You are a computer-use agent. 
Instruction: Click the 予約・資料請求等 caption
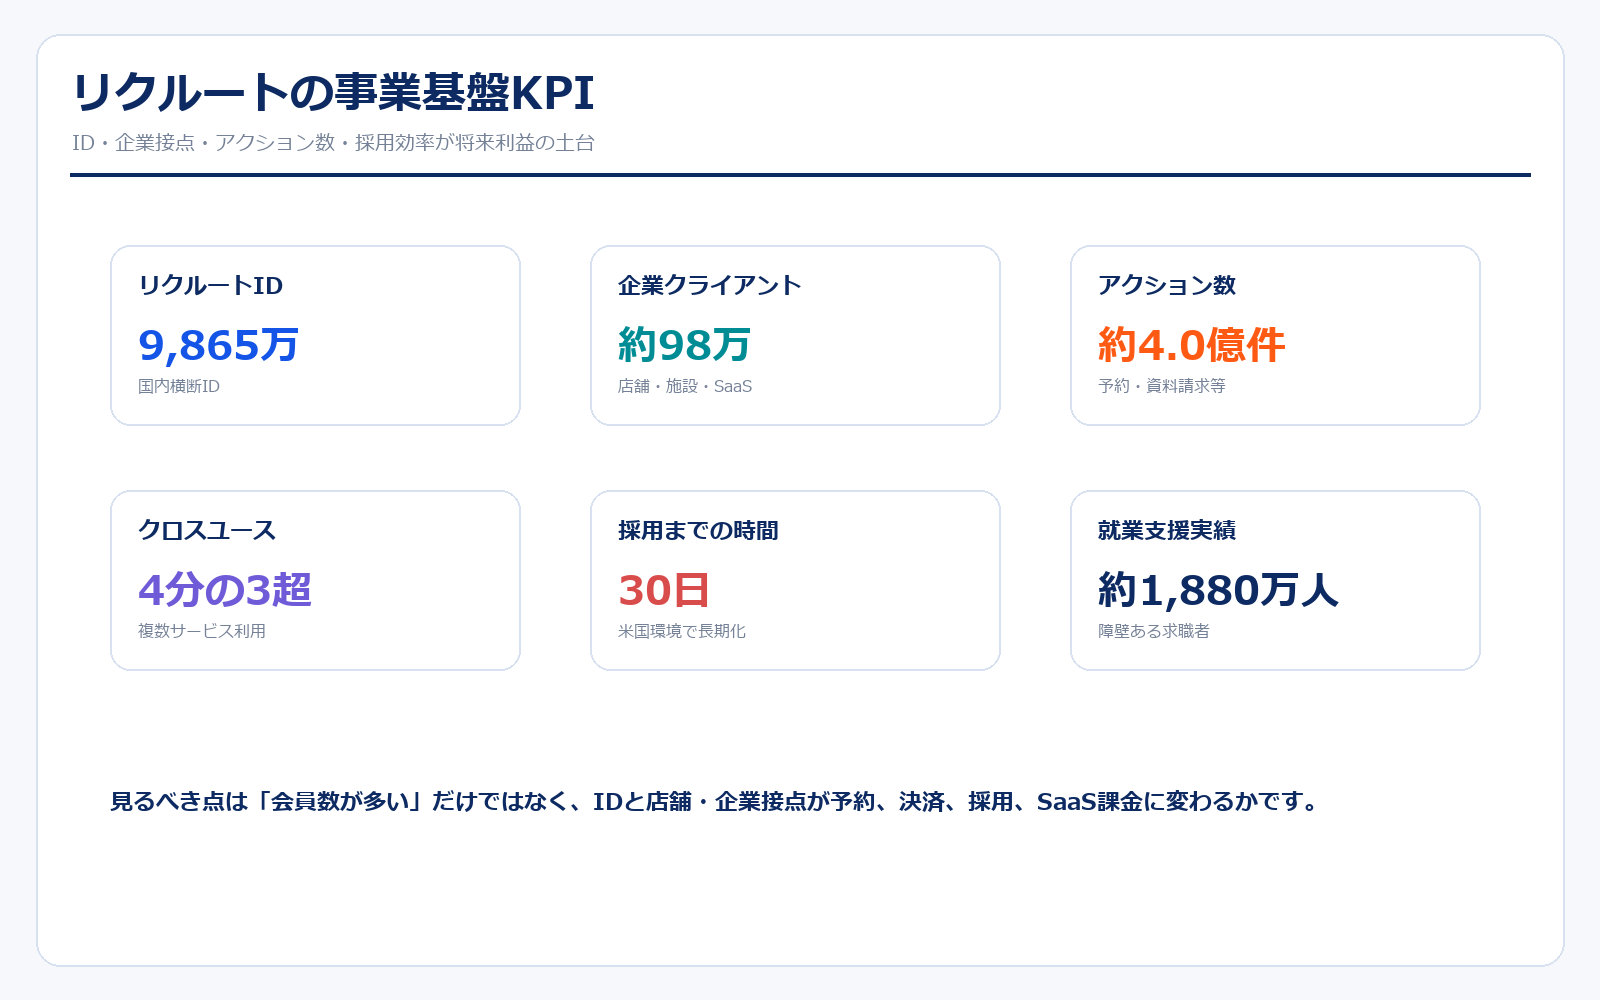(1162, 386)
